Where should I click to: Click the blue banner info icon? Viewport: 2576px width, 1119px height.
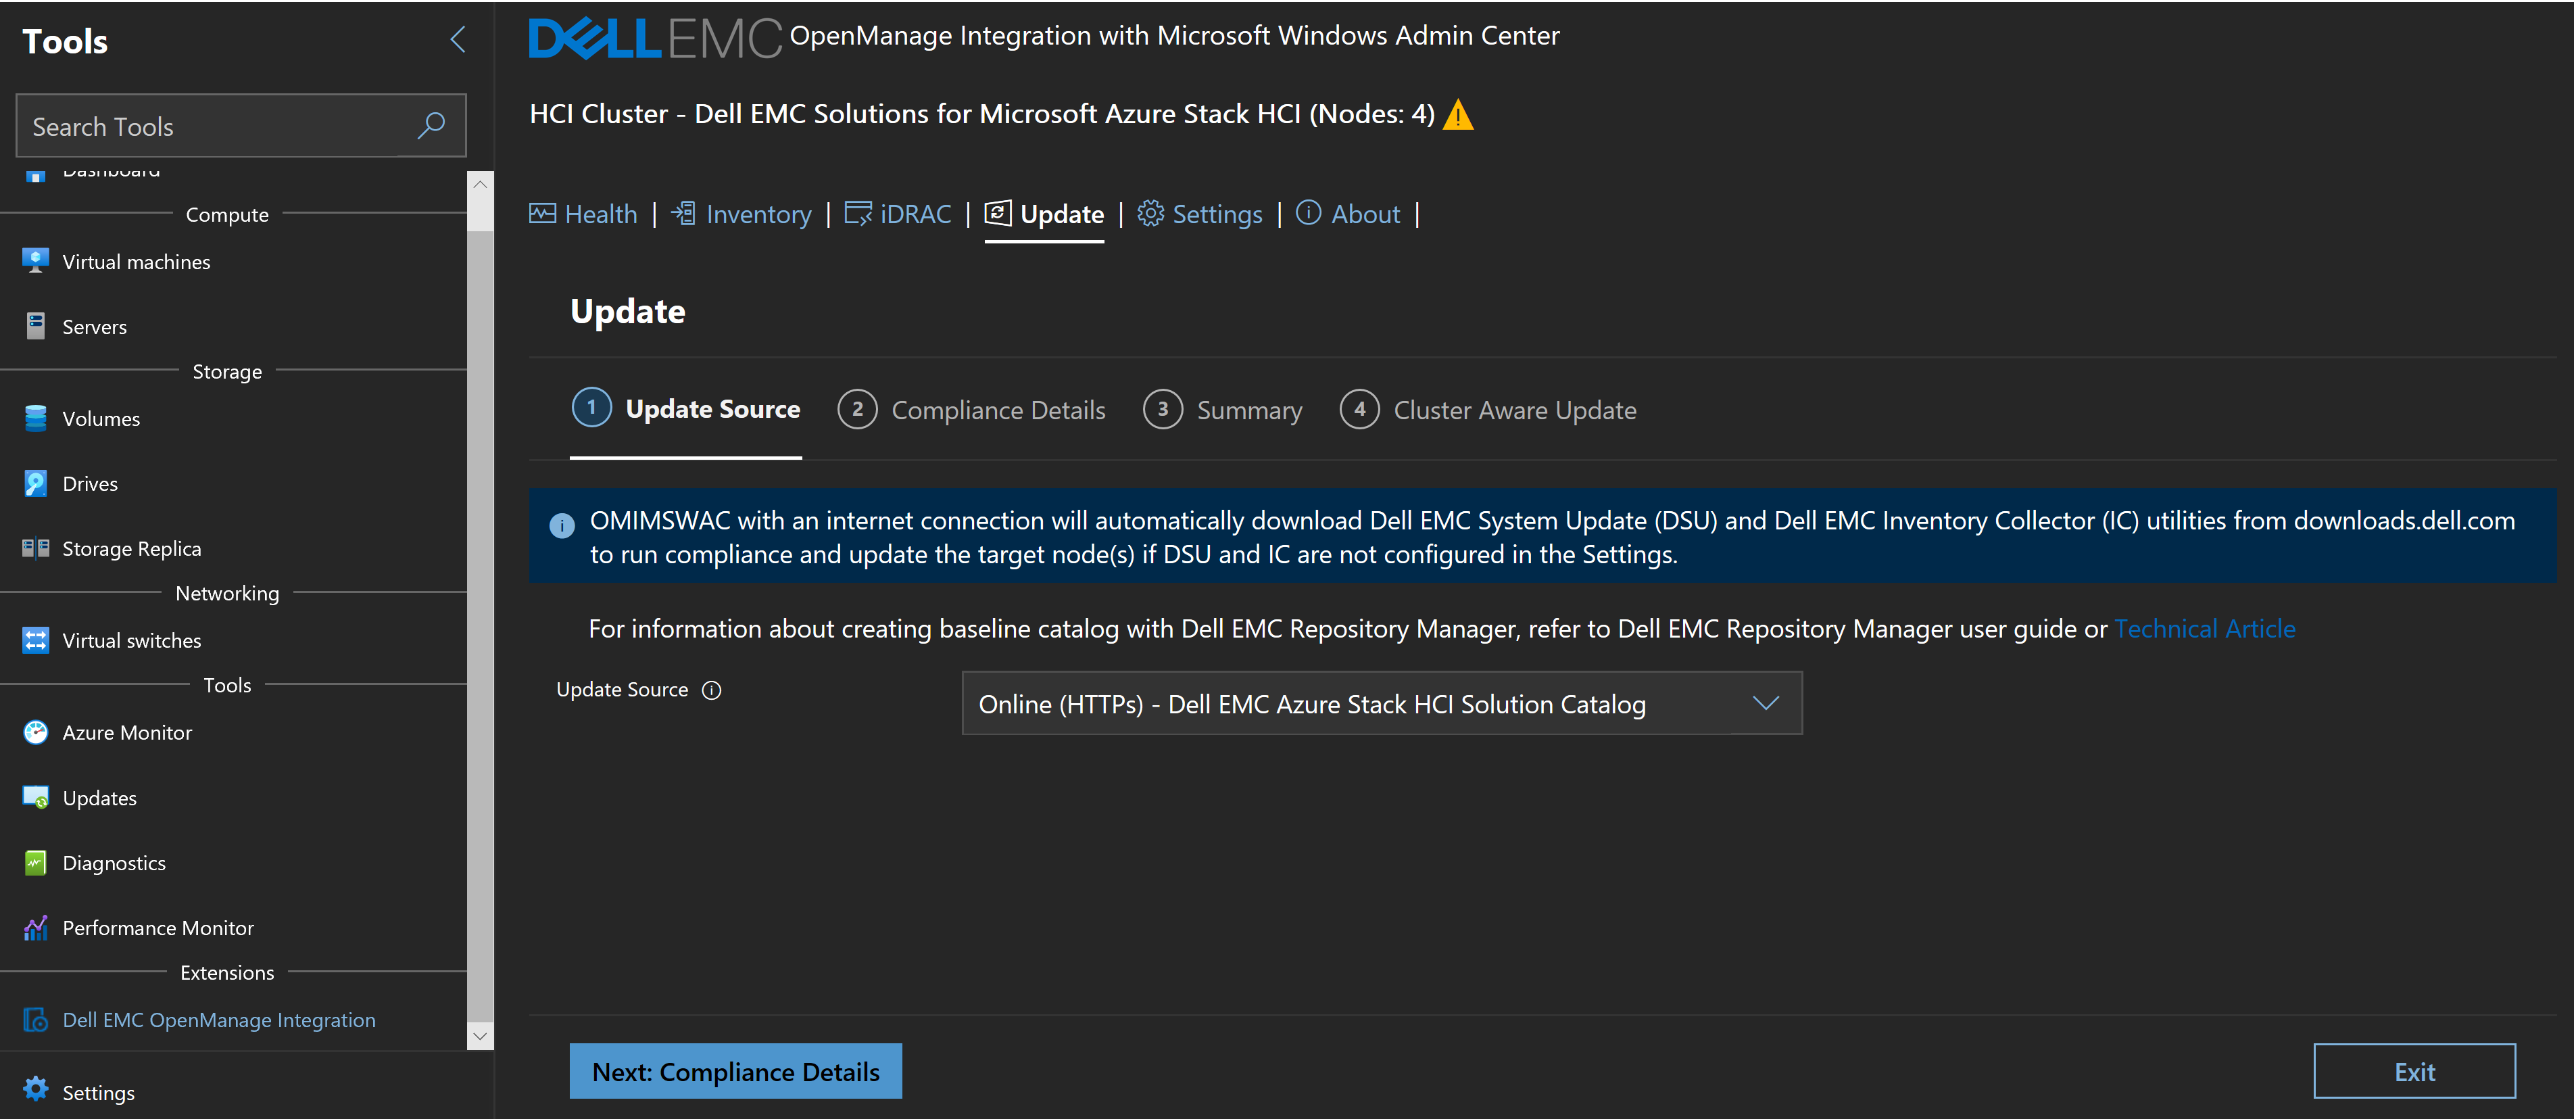pos(562,525)
